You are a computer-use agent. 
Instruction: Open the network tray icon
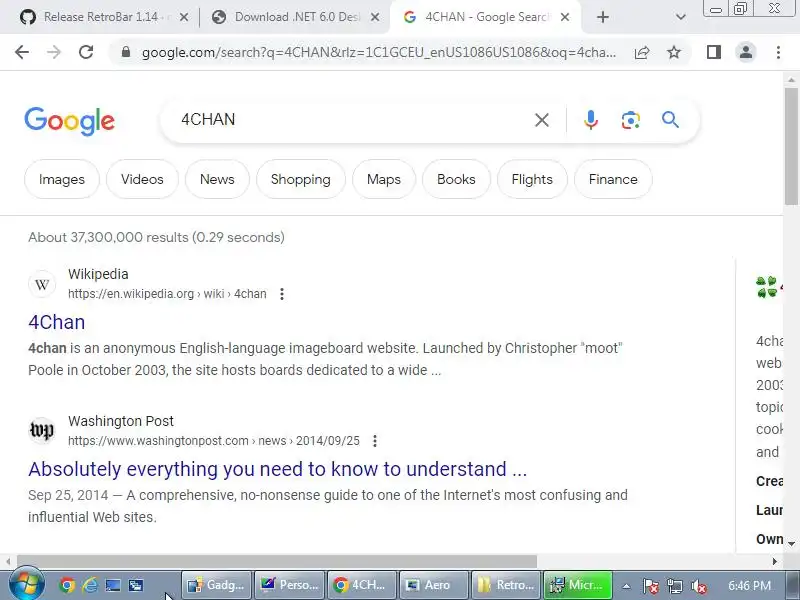[674, 586]
